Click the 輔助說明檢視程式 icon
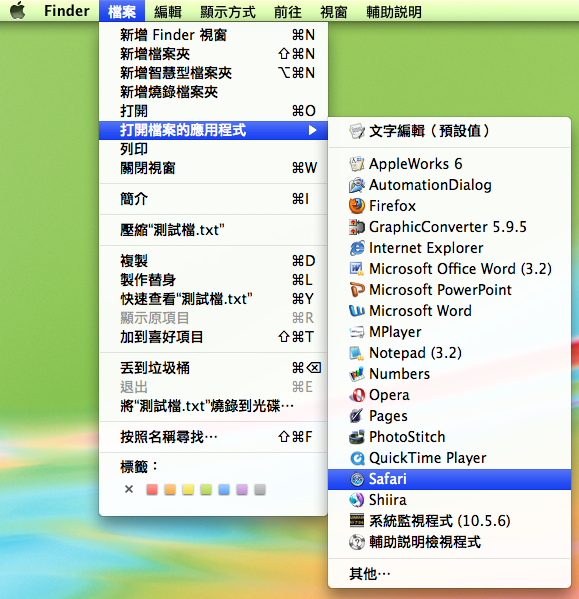This screenshot has height=599, width=579. pyautogui.click(x=357, y=542)
